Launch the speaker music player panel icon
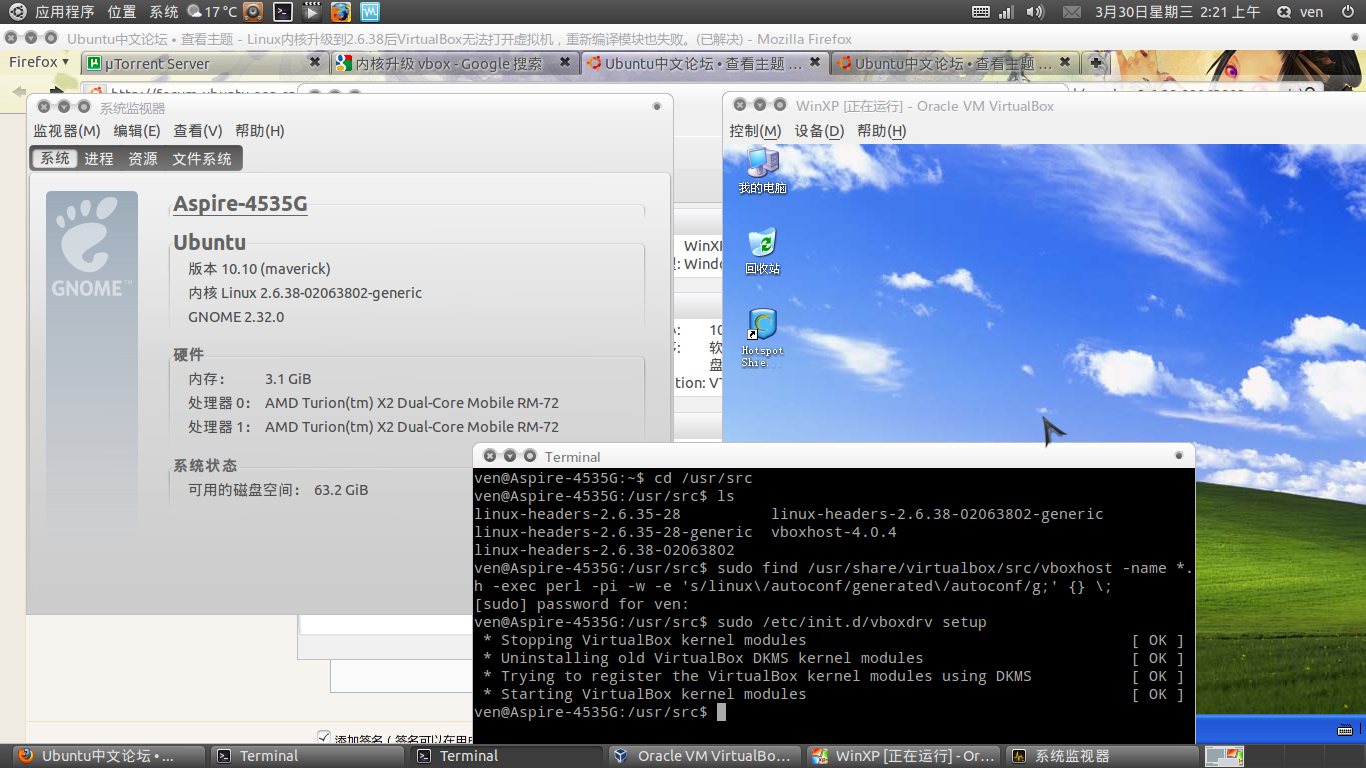This screenshot has width=1366, height=768. click(254, 12)
